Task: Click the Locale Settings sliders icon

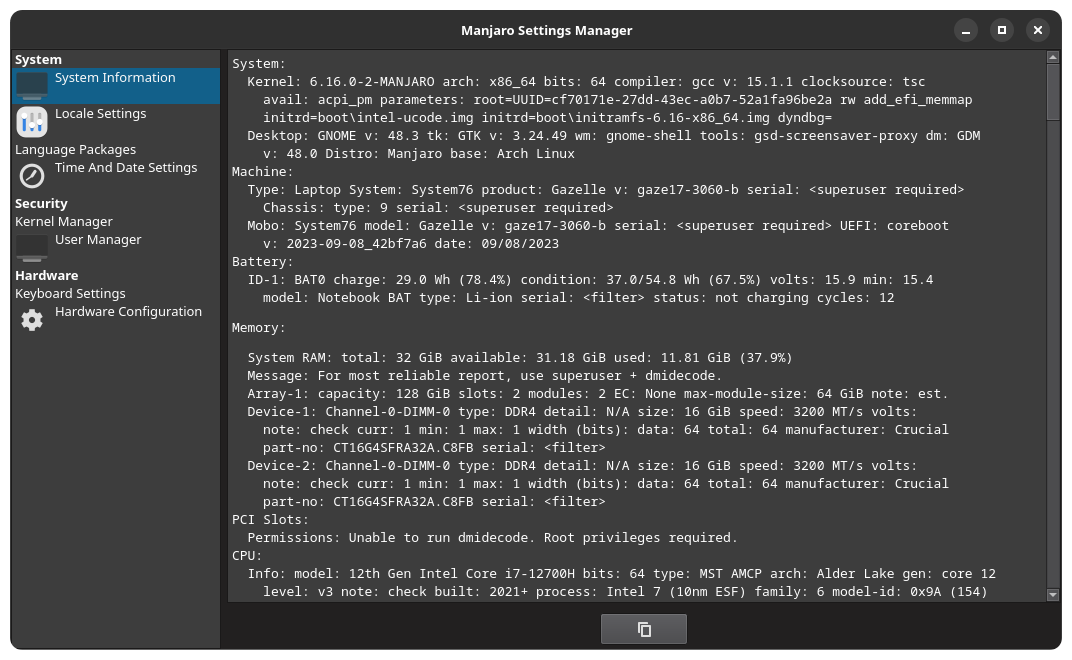Action: pos(31,122)
